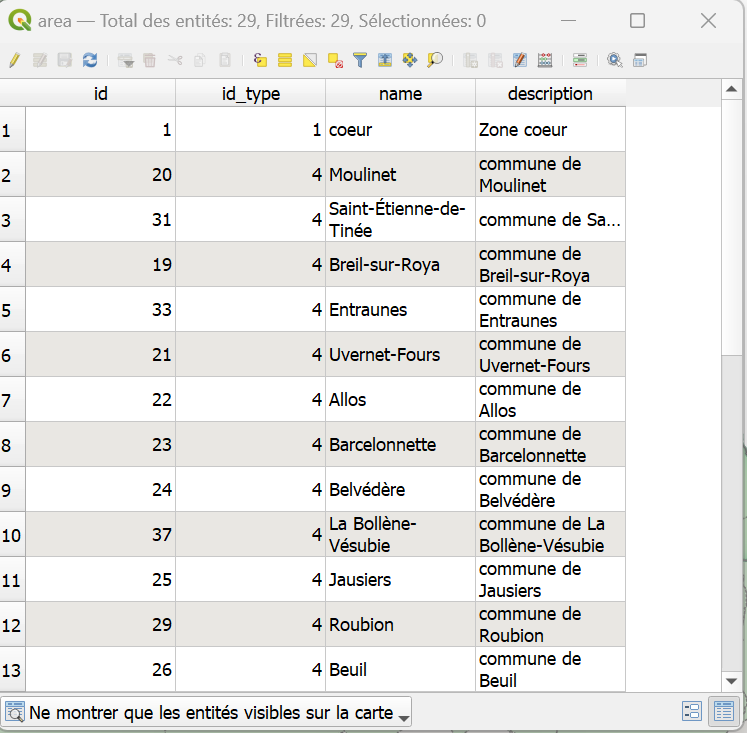Dock the attribute table
Screen dimensions: 747x733
coord(640,60)
